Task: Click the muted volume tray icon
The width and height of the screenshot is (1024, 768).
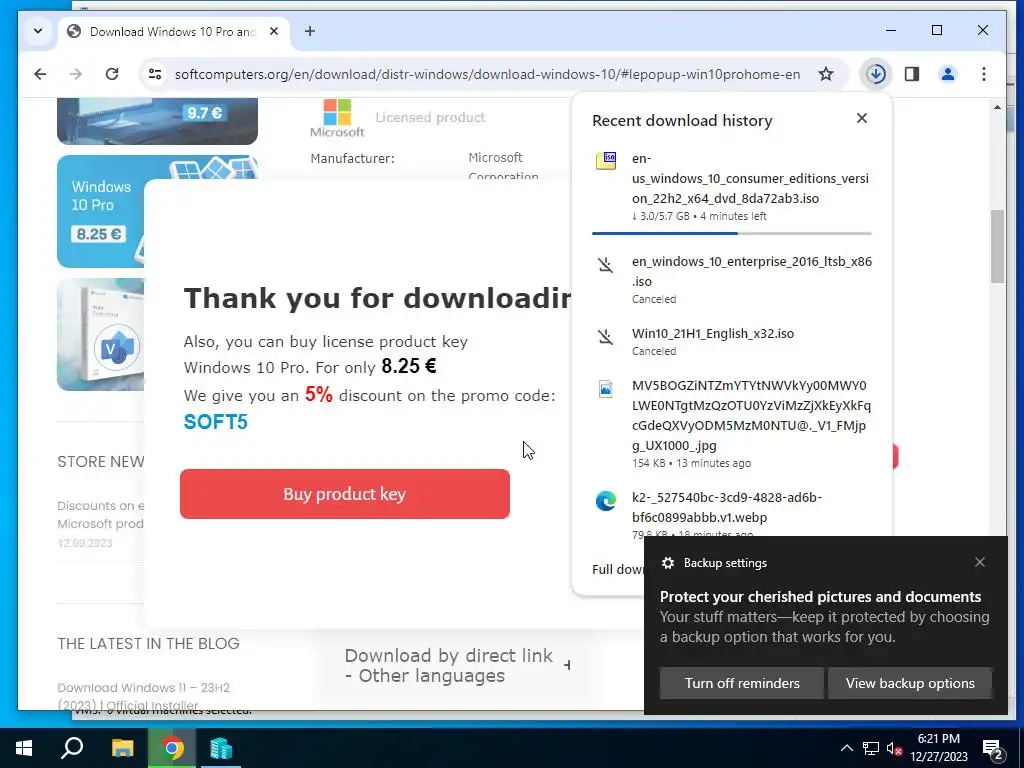Action: tap(894, 748)
